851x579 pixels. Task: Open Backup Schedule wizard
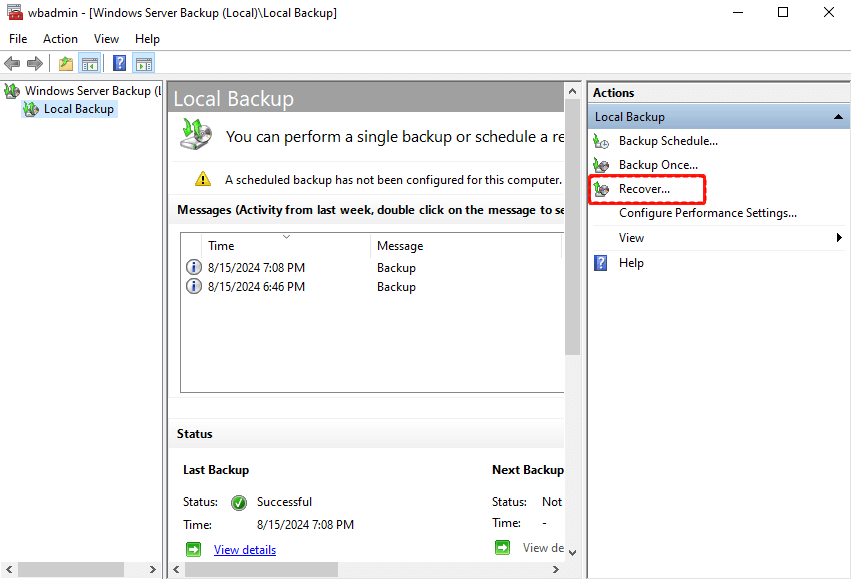click(x=668, y=141)
